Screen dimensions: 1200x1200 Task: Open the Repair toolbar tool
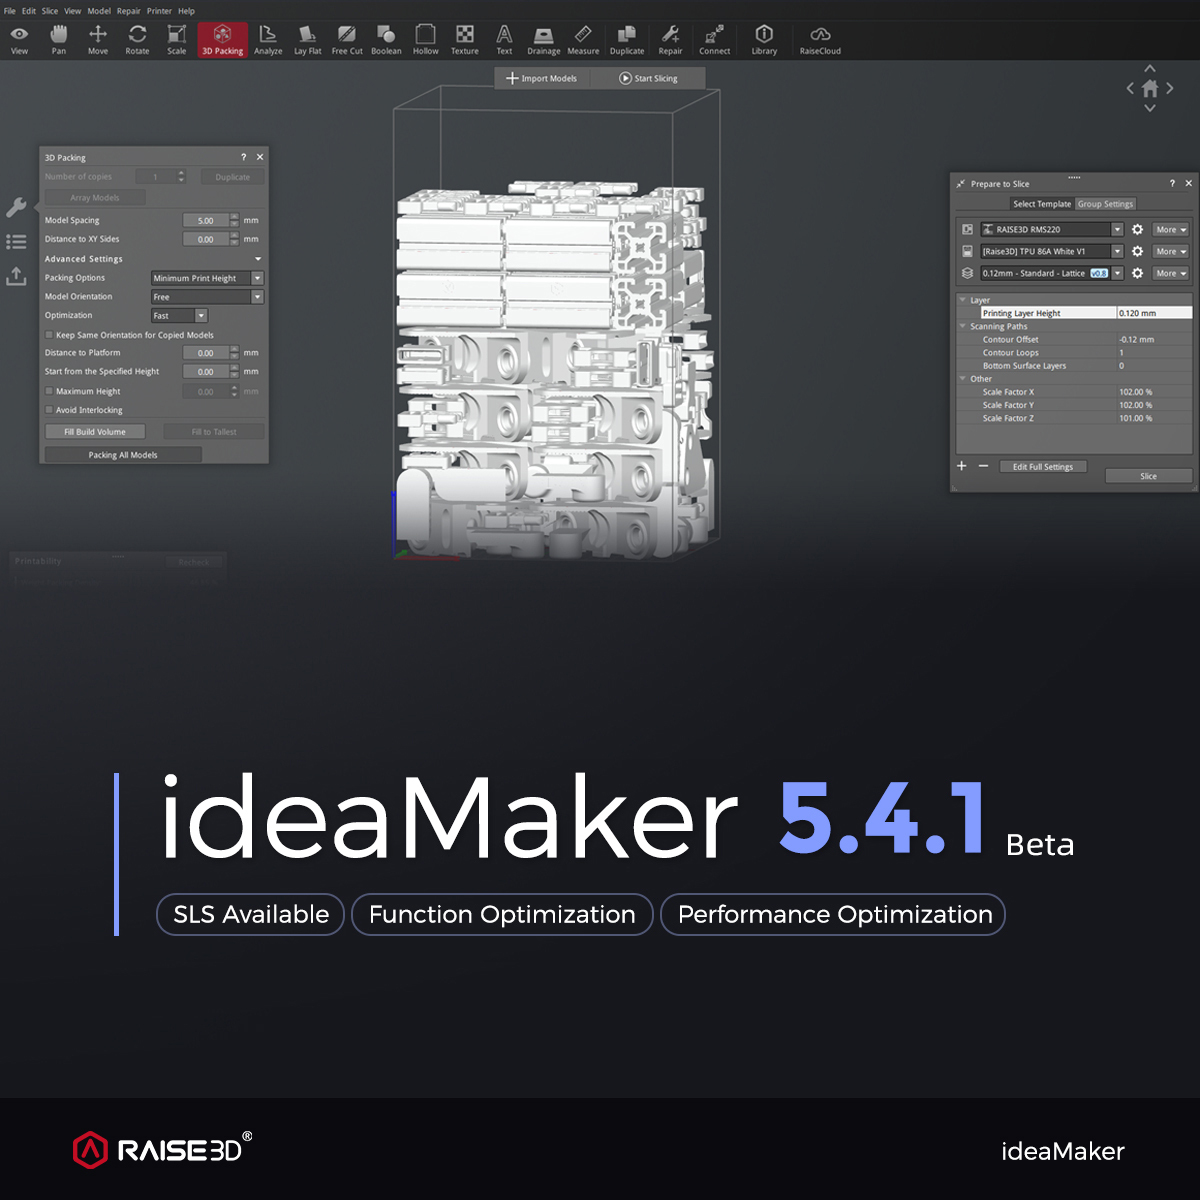pyautogui.click(x=670, y=40)
